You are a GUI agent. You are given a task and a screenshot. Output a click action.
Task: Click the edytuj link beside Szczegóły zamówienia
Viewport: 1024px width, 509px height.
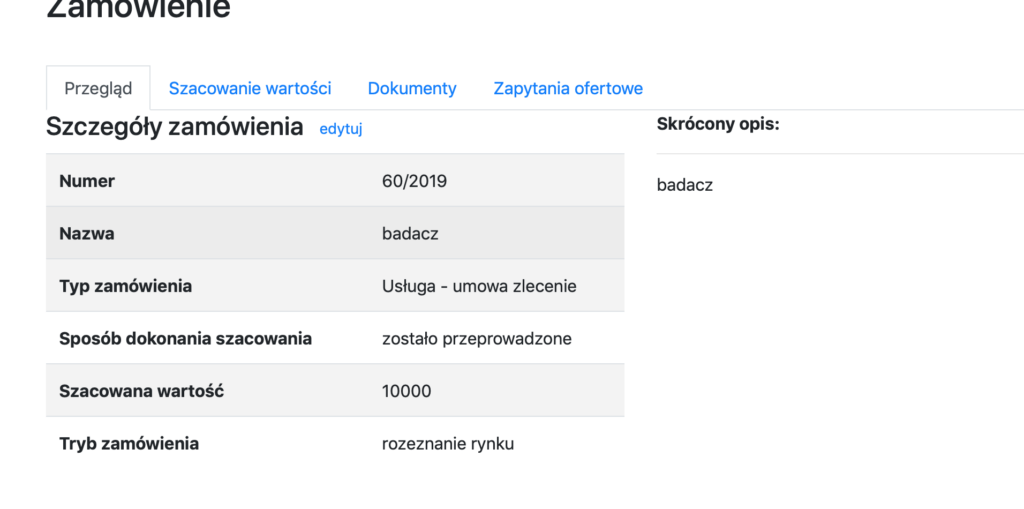click(x=340, y=129)
